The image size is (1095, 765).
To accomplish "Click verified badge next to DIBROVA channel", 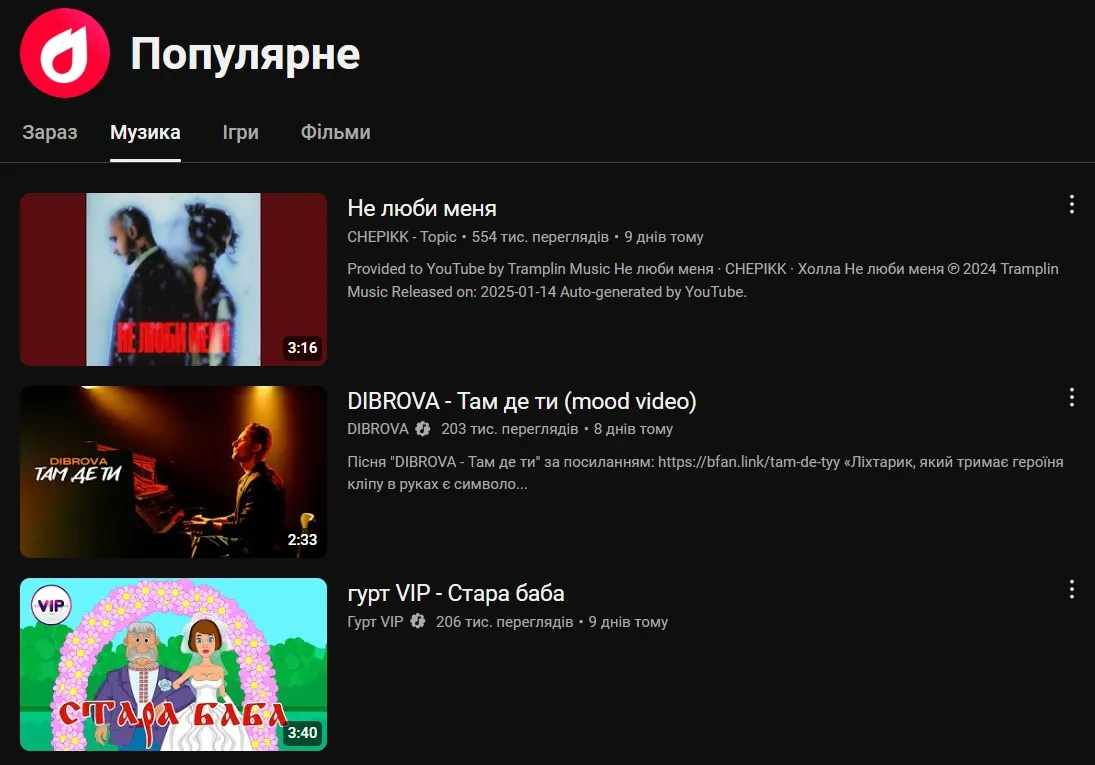I will pos(423,429).
